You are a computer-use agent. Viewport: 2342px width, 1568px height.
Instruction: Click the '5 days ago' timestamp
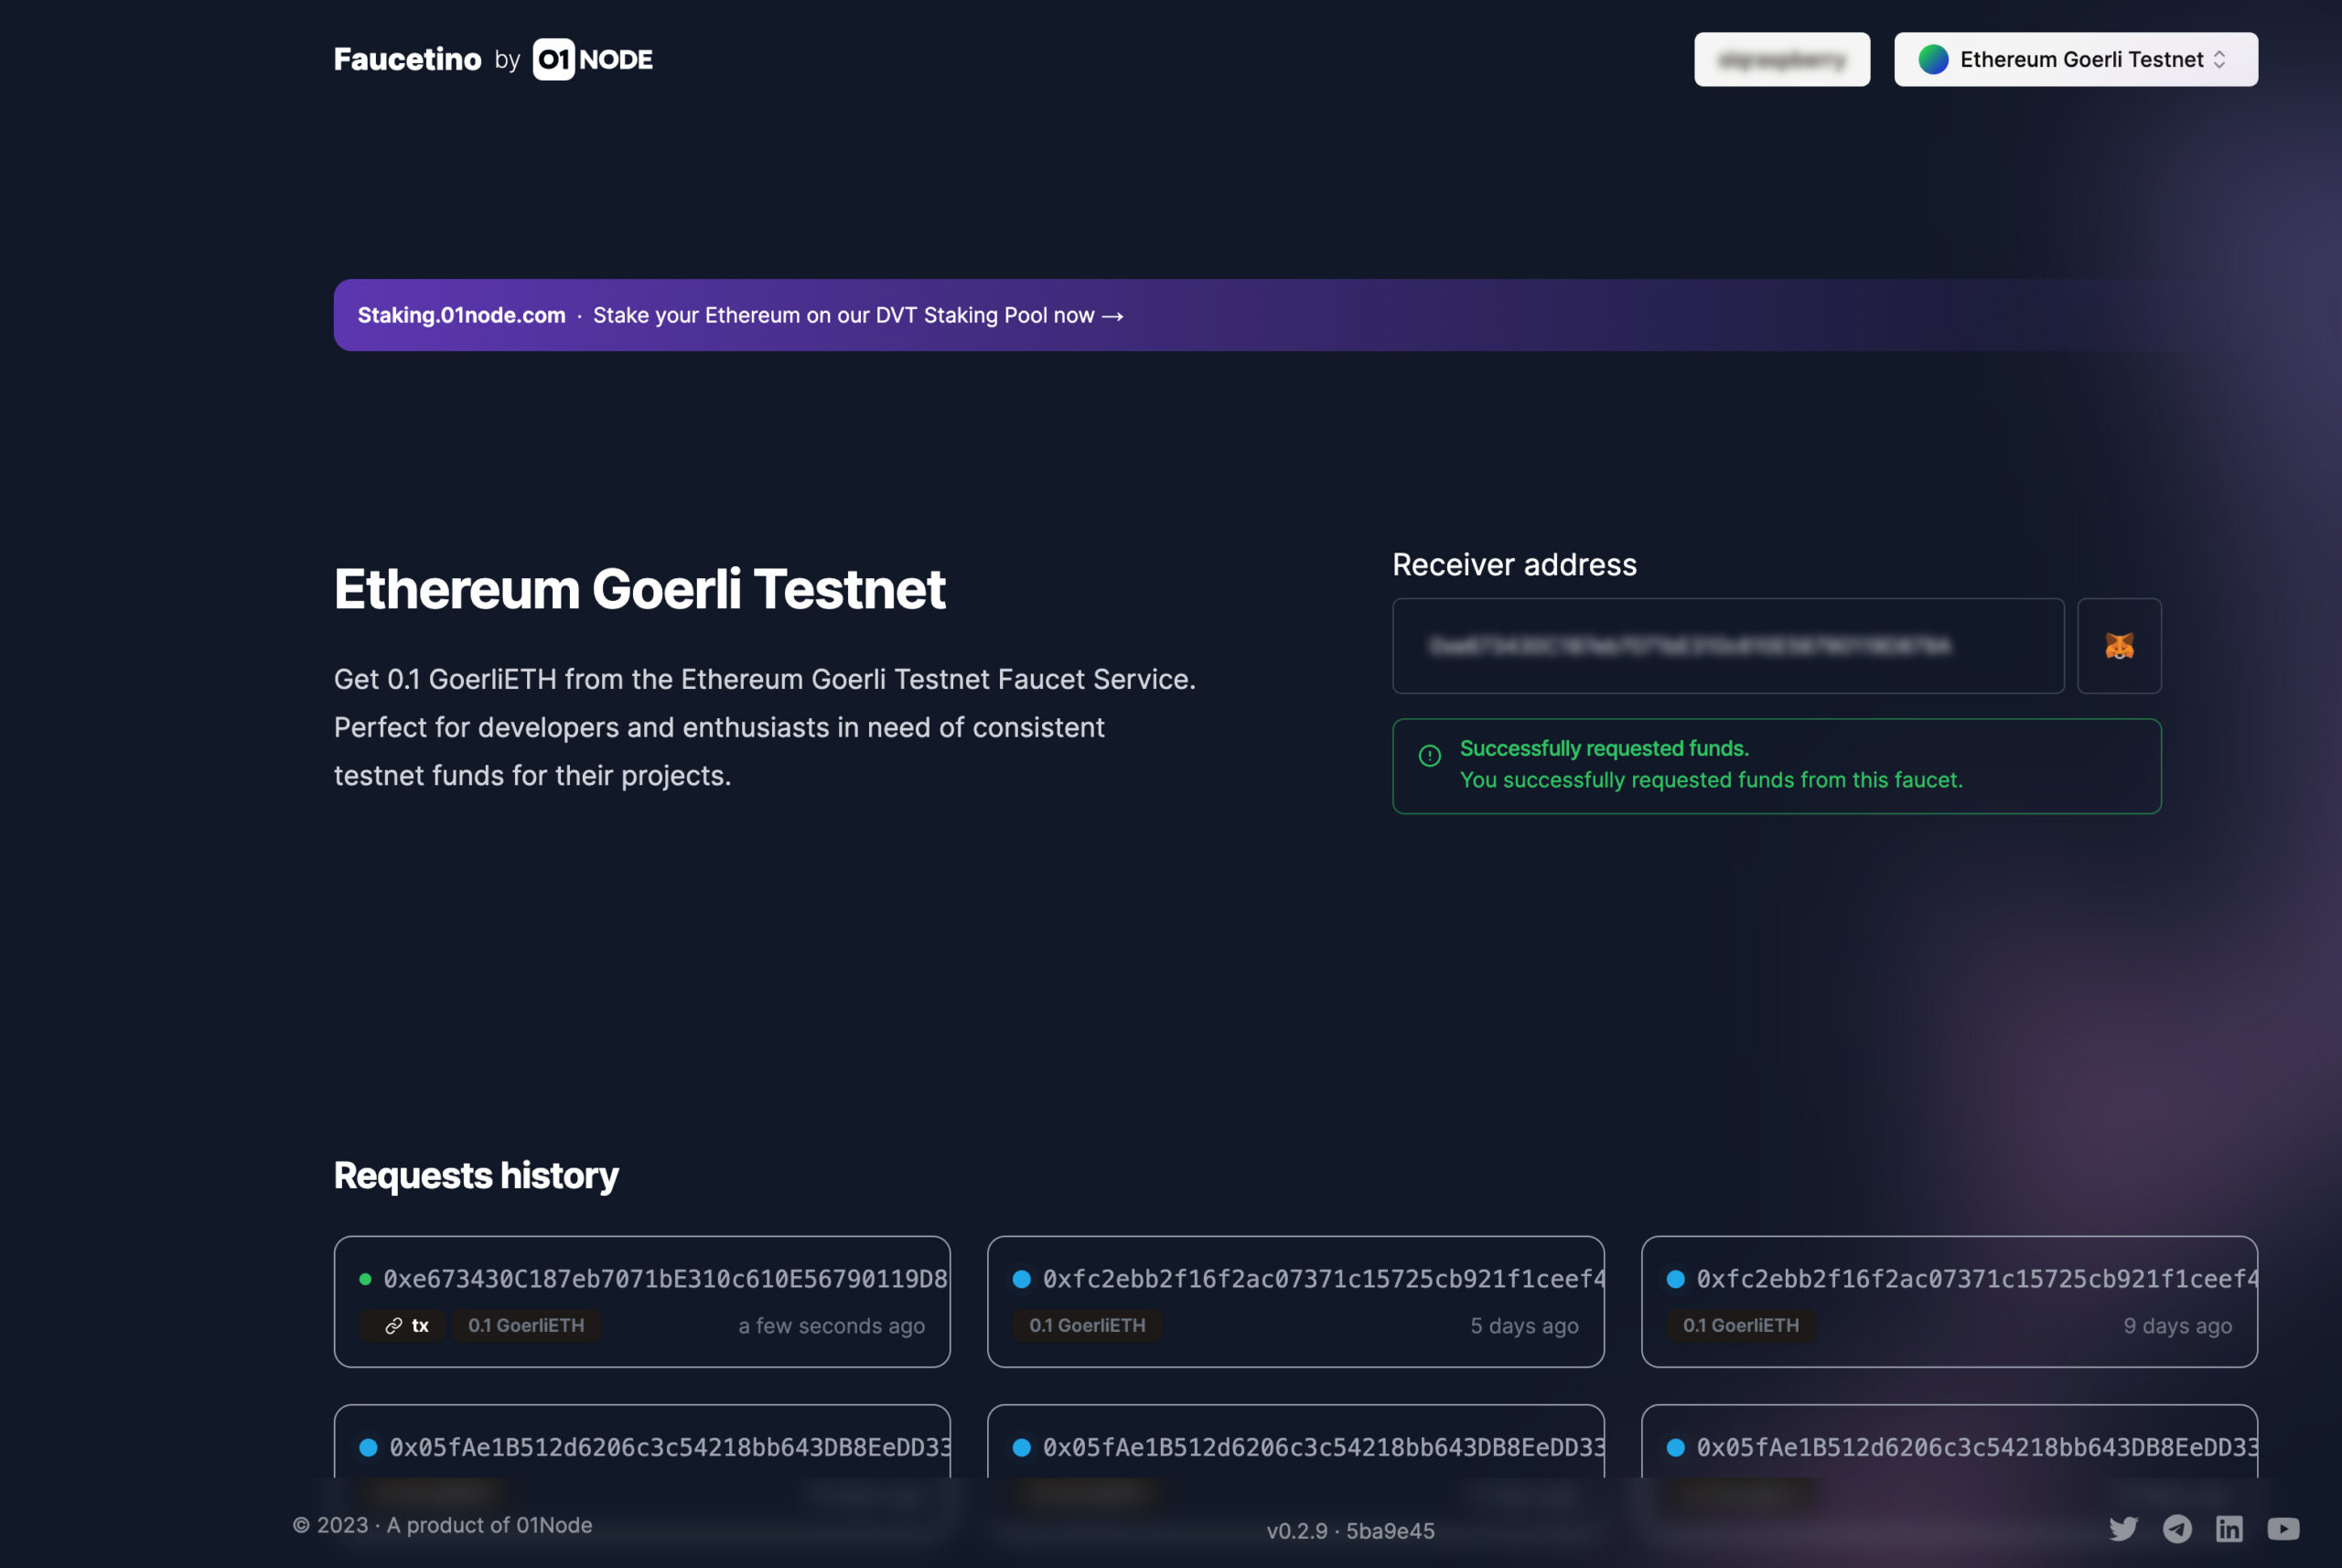pos(1524,1326)
